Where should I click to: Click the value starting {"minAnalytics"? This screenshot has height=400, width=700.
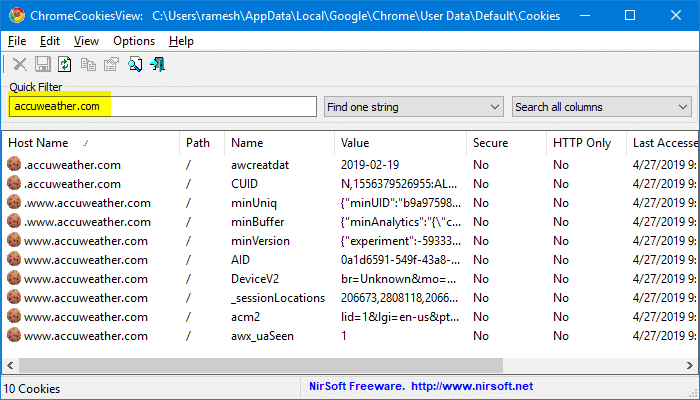pos(400,222)
